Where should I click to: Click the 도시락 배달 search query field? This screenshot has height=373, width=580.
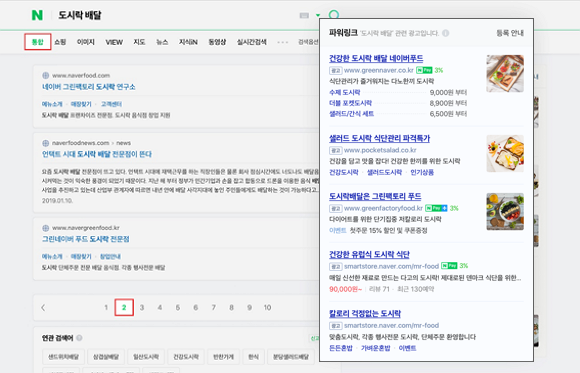pyautogui.click(x=80, y=15)
